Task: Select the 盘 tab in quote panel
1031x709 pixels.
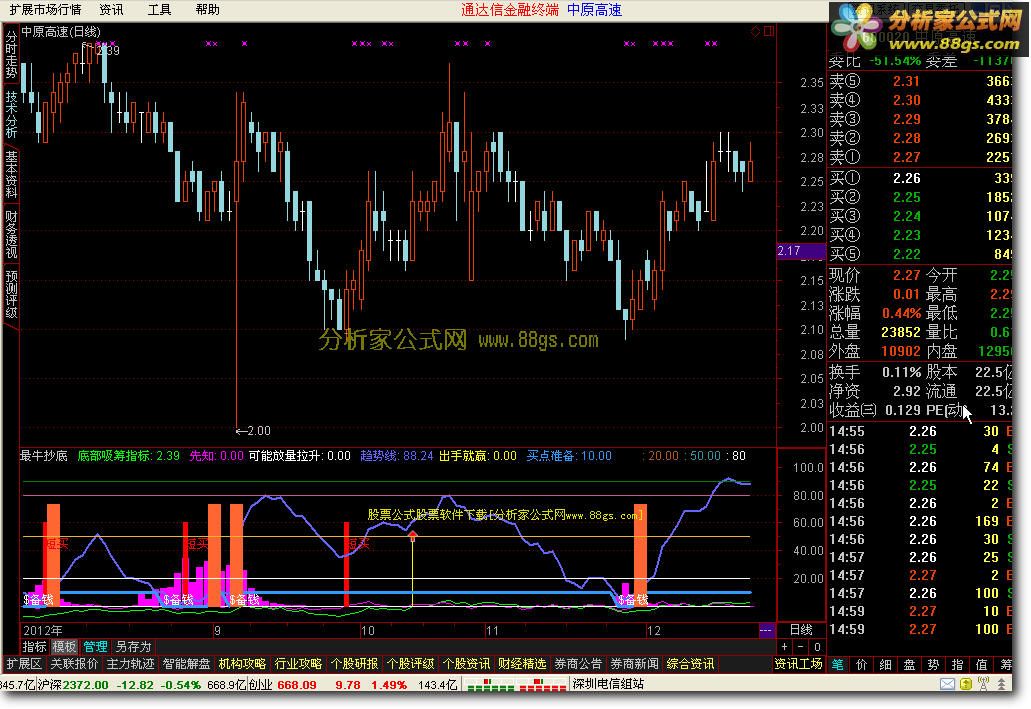Action: (909, 664)
